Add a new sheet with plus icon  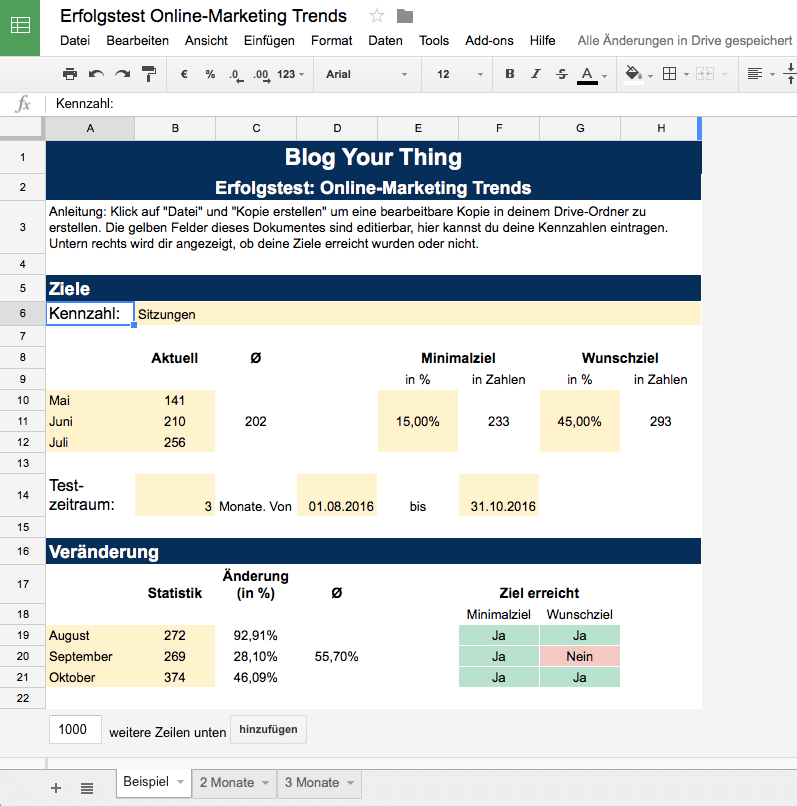click(x=56, y=787)
